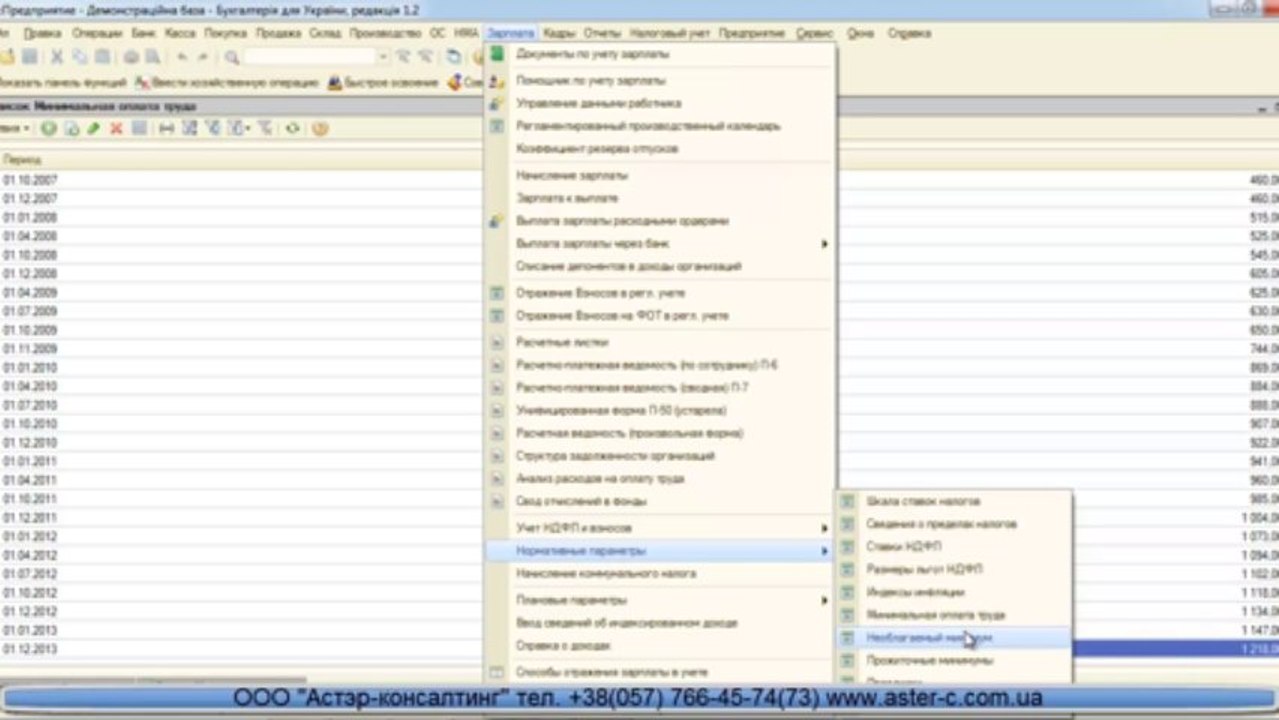Click the magnifier Search icon
This screenshot has width=1279, height=720.
(x=232, y=57)
